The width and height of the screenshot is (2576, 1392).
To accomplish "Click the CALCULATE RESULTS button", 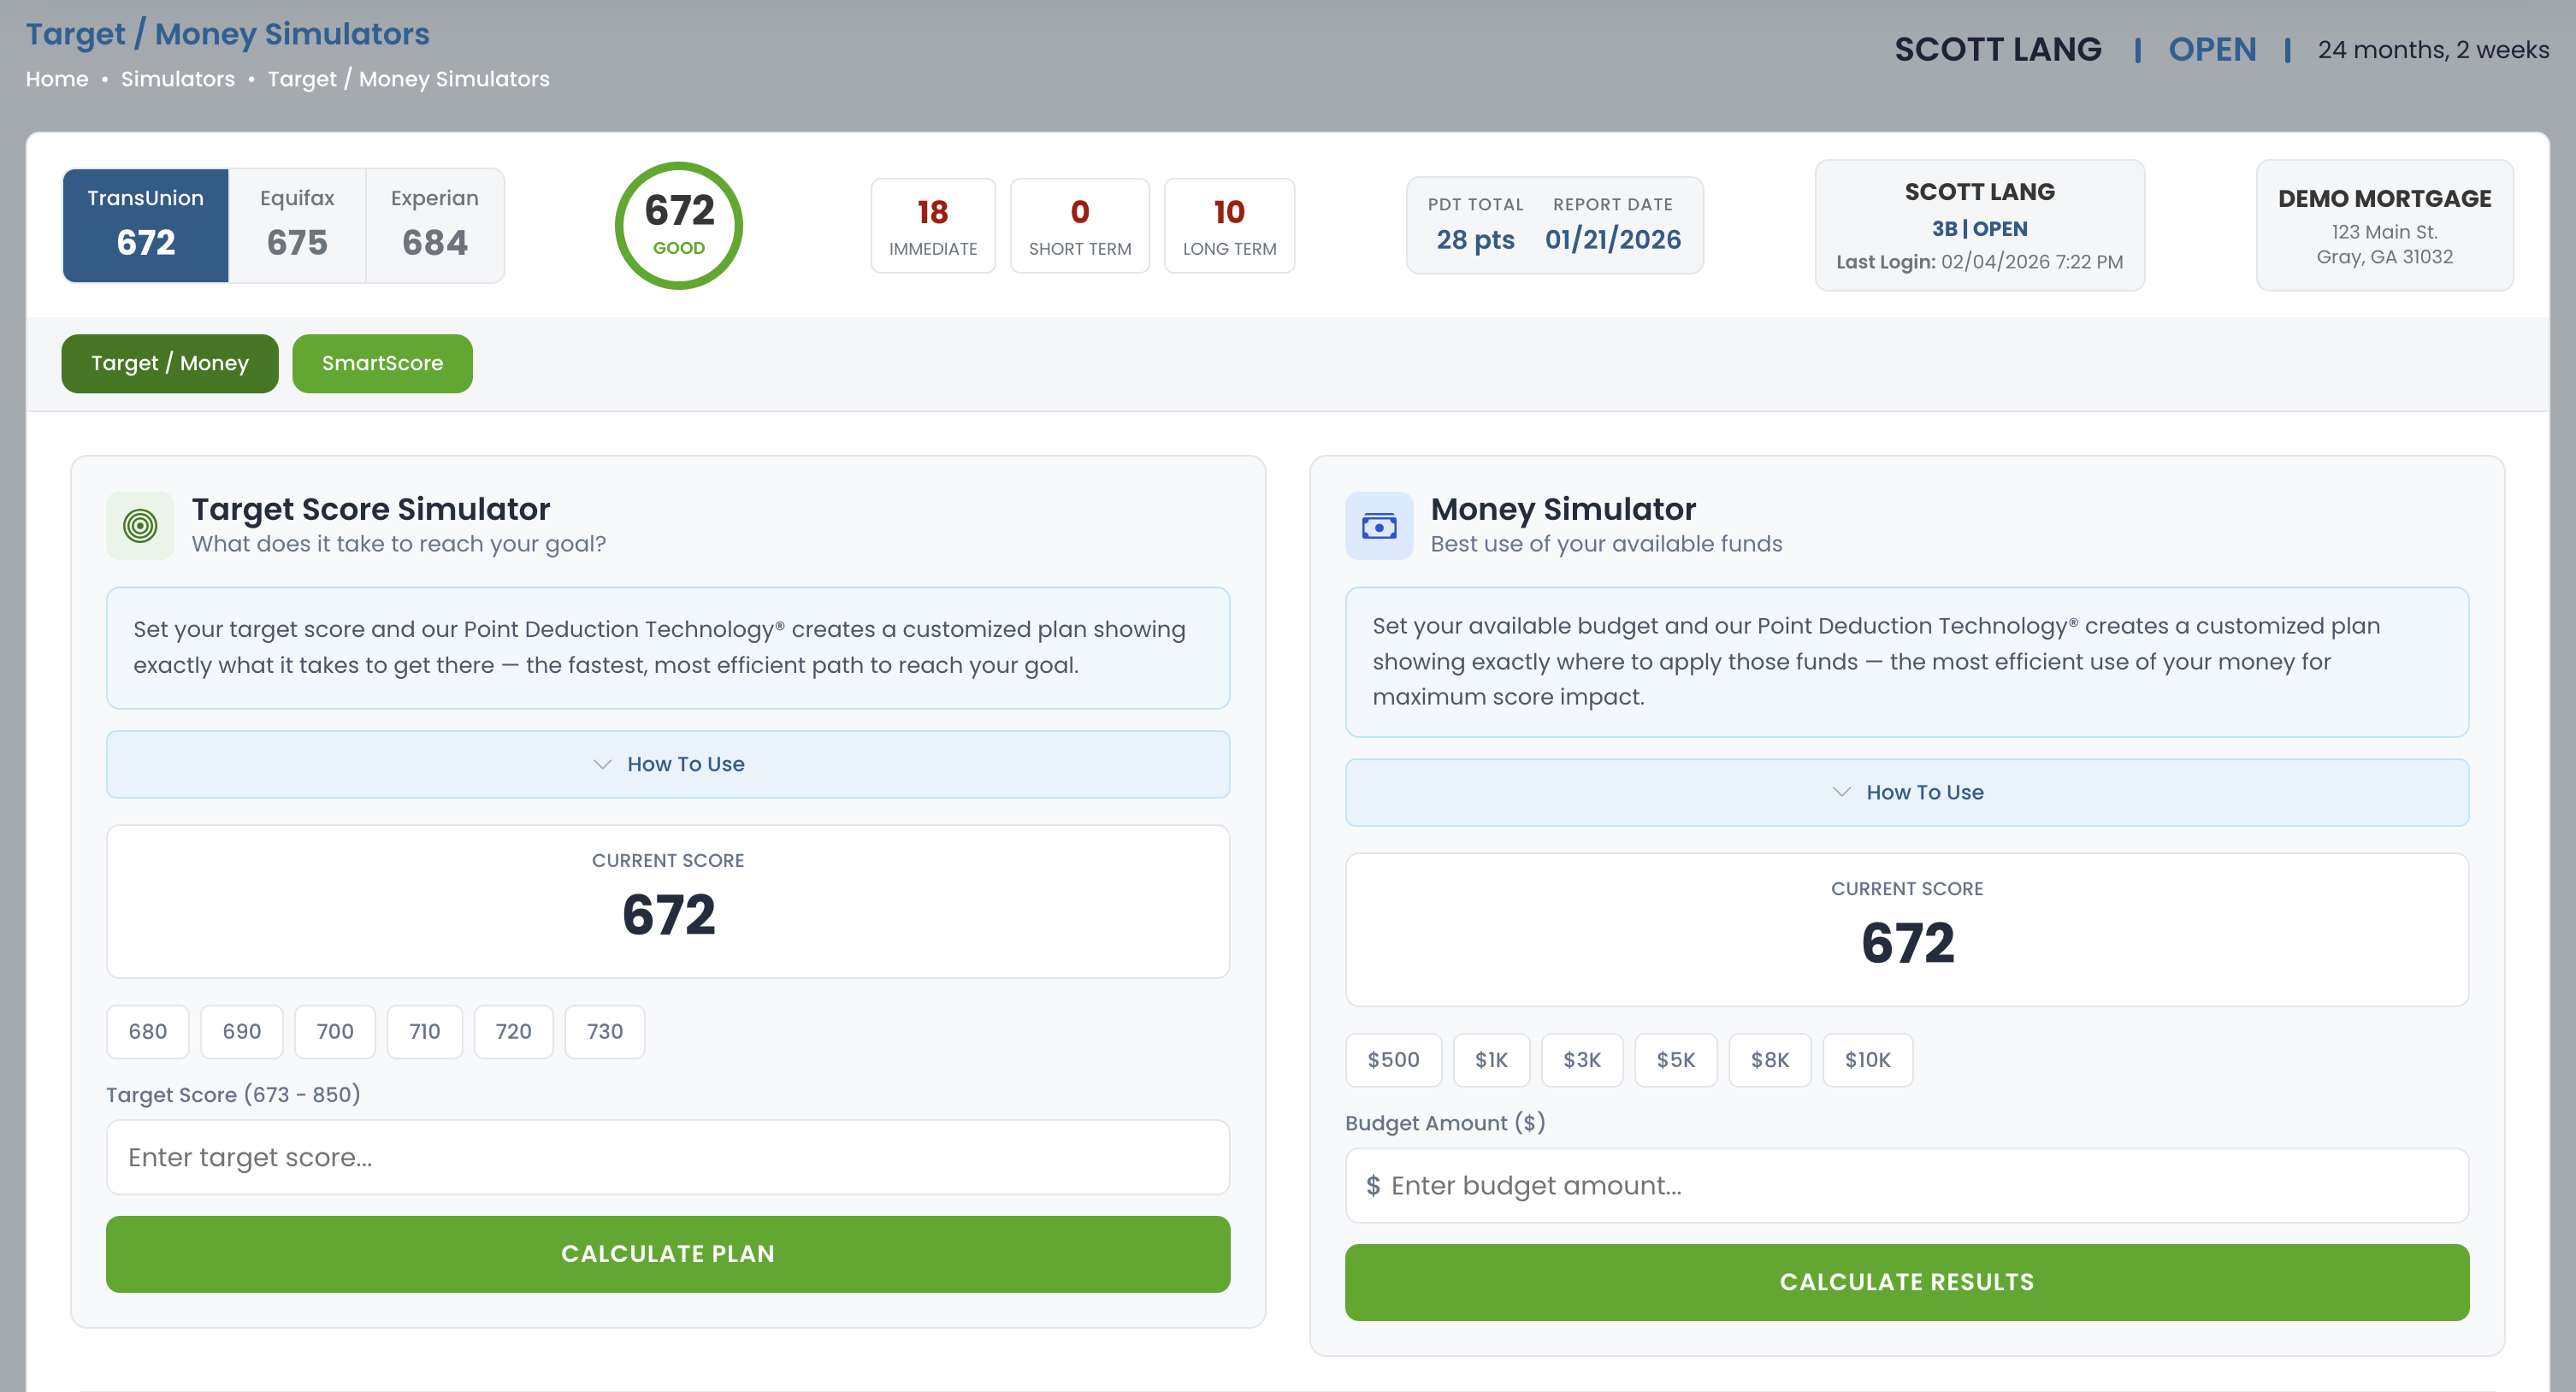I will pyautogui.click(x=1906, y=1282).
